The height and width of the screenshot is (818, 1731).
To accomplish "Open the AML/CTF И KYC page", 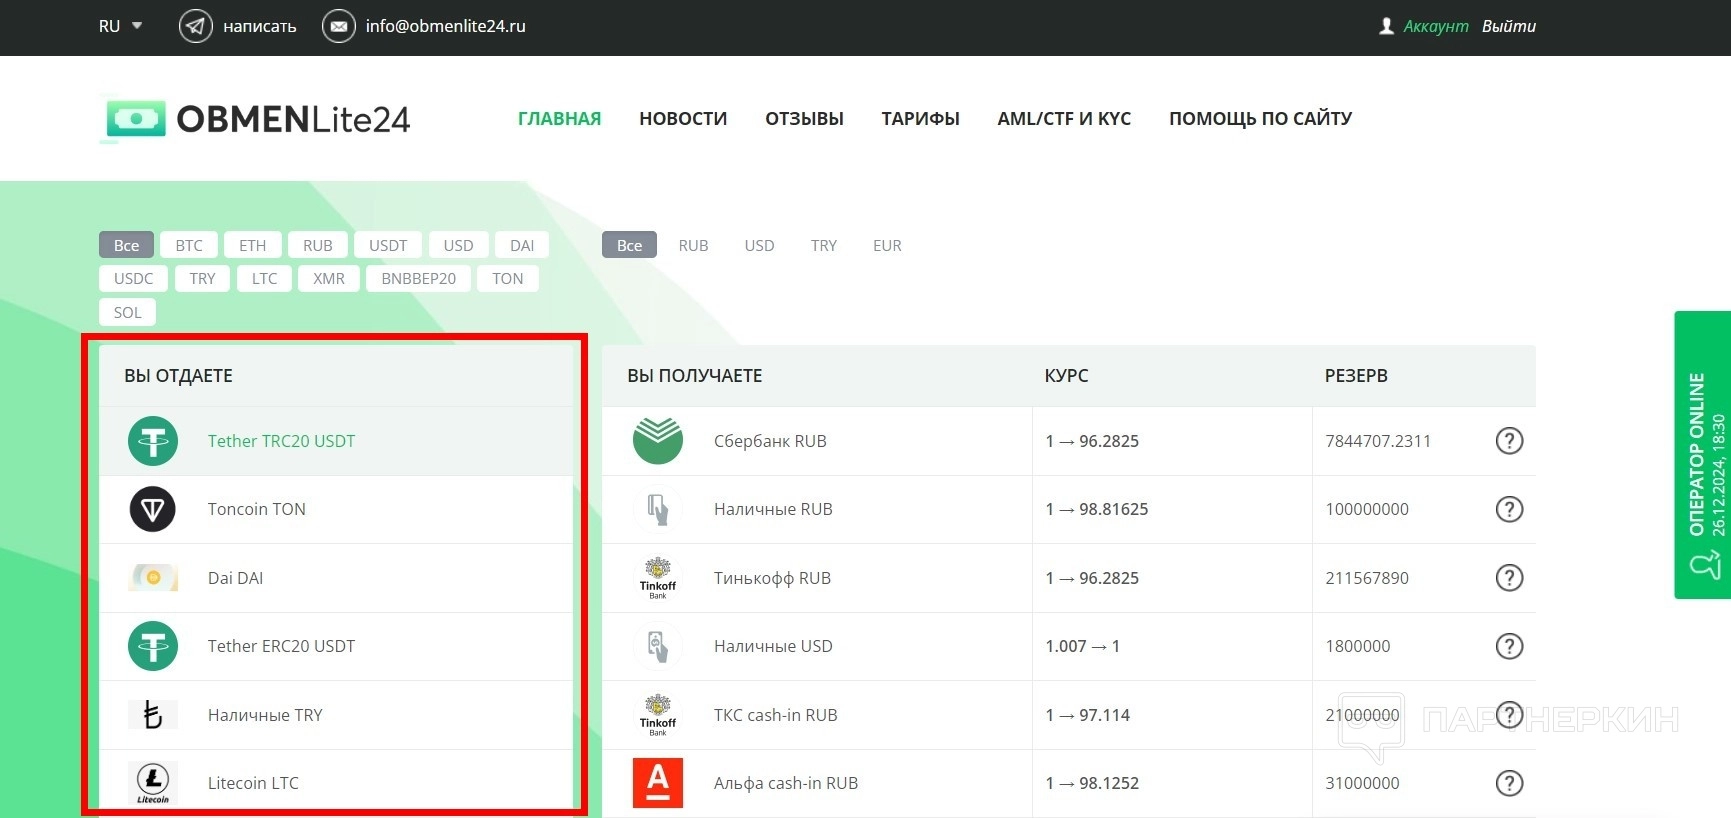I will coord(1064,119).
